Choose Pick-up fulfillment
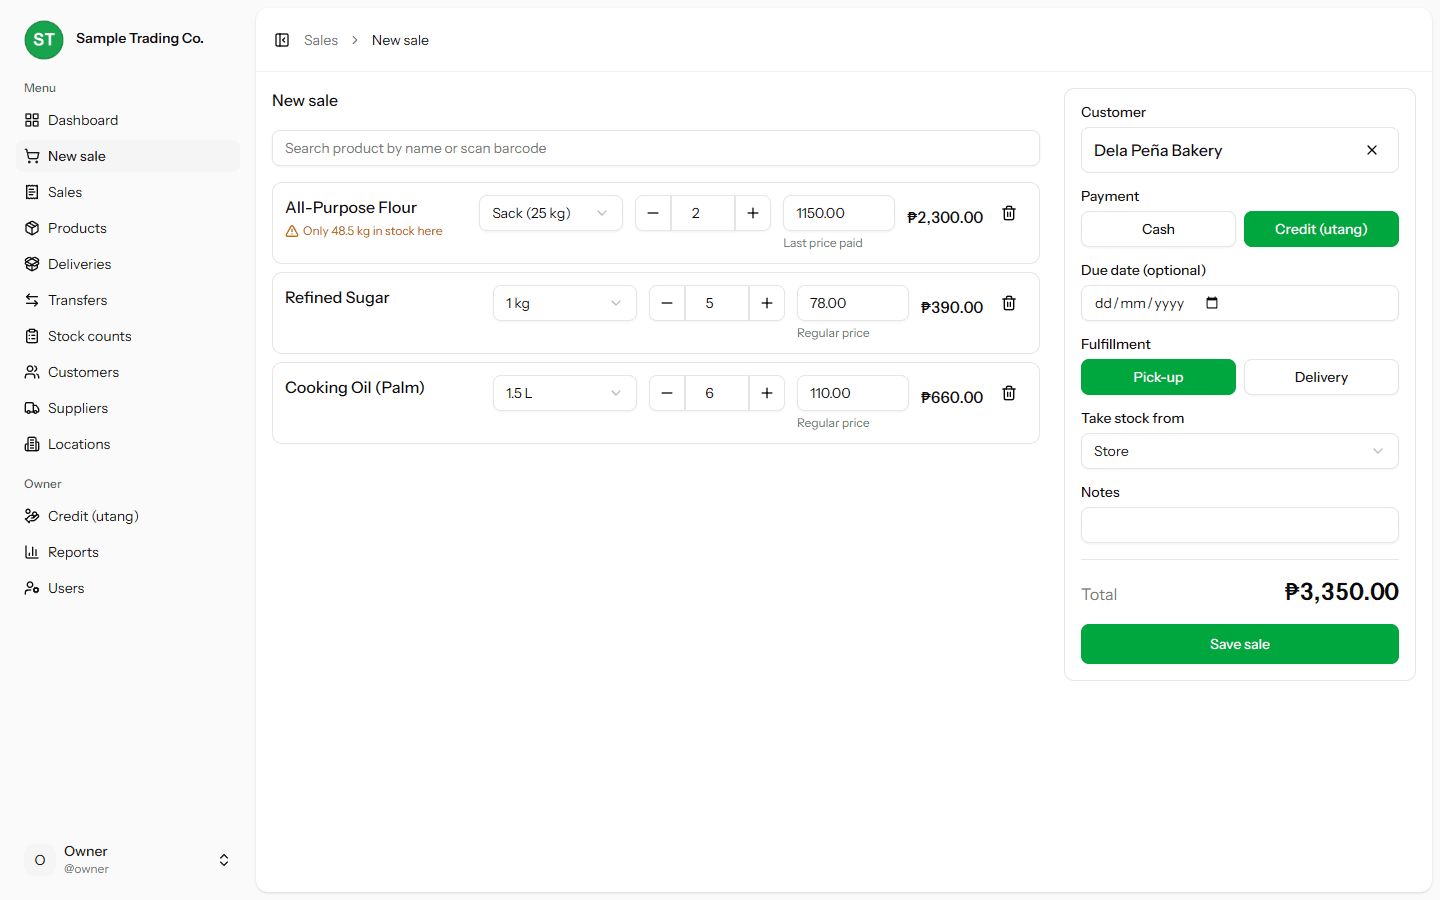This screenshot has width=1440, height=900. point(1158,377)
